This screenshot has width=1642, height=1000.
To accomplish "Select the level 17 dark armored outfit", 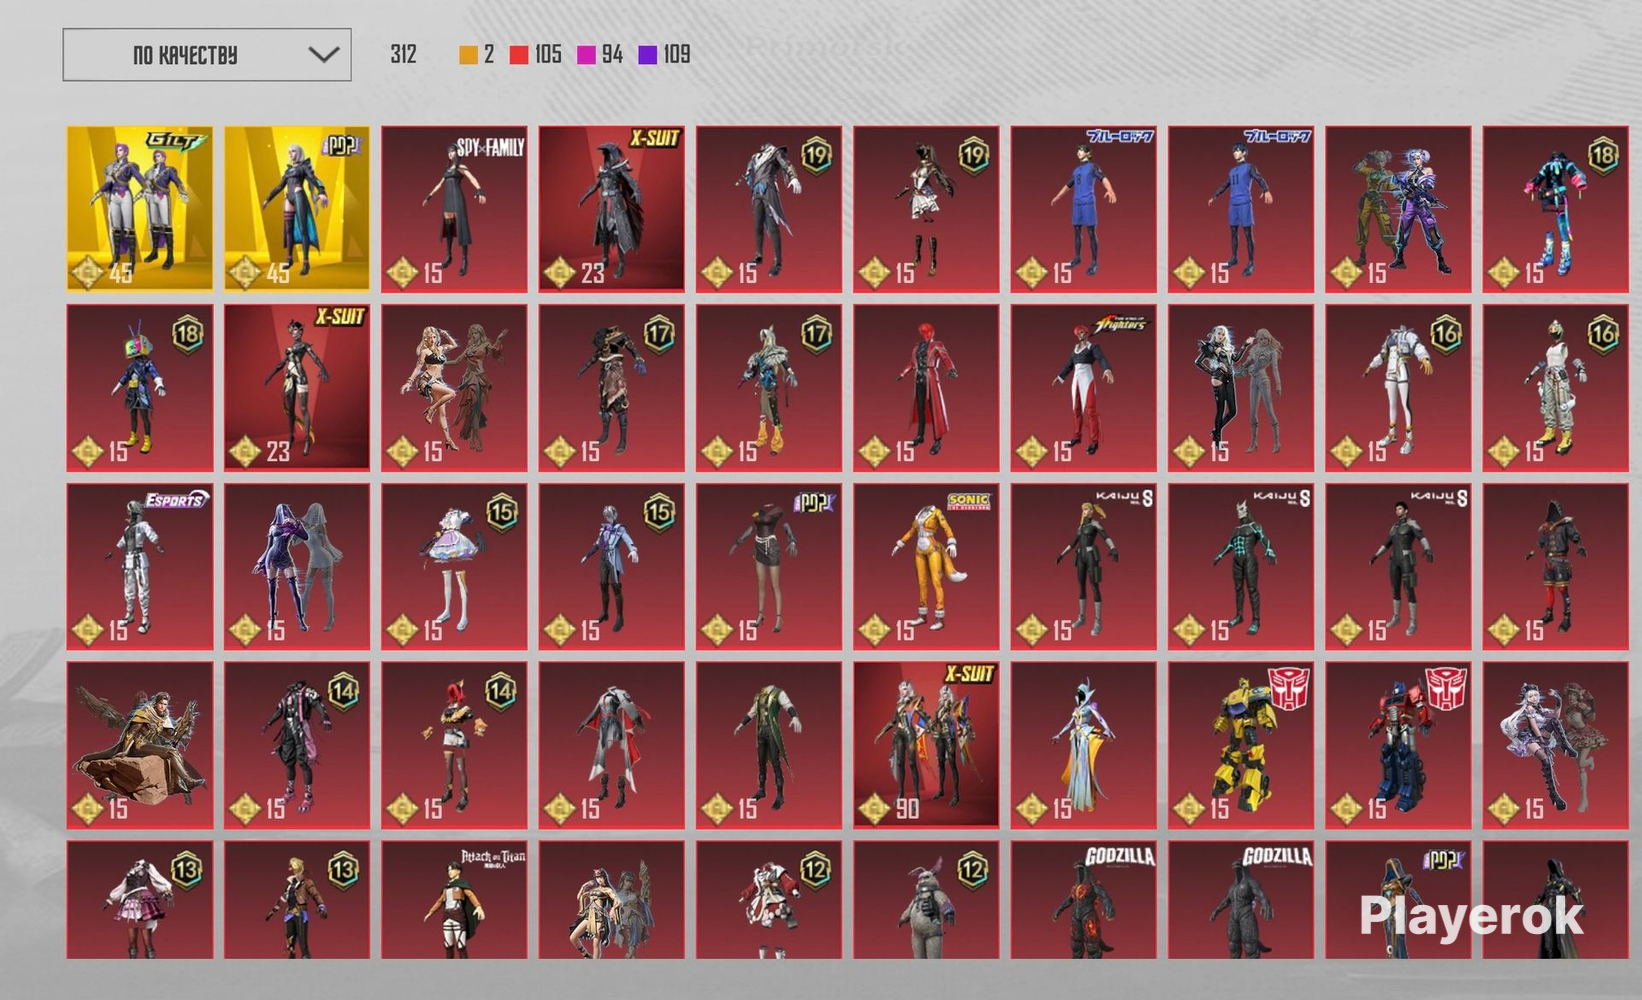I will coord(612,388).
